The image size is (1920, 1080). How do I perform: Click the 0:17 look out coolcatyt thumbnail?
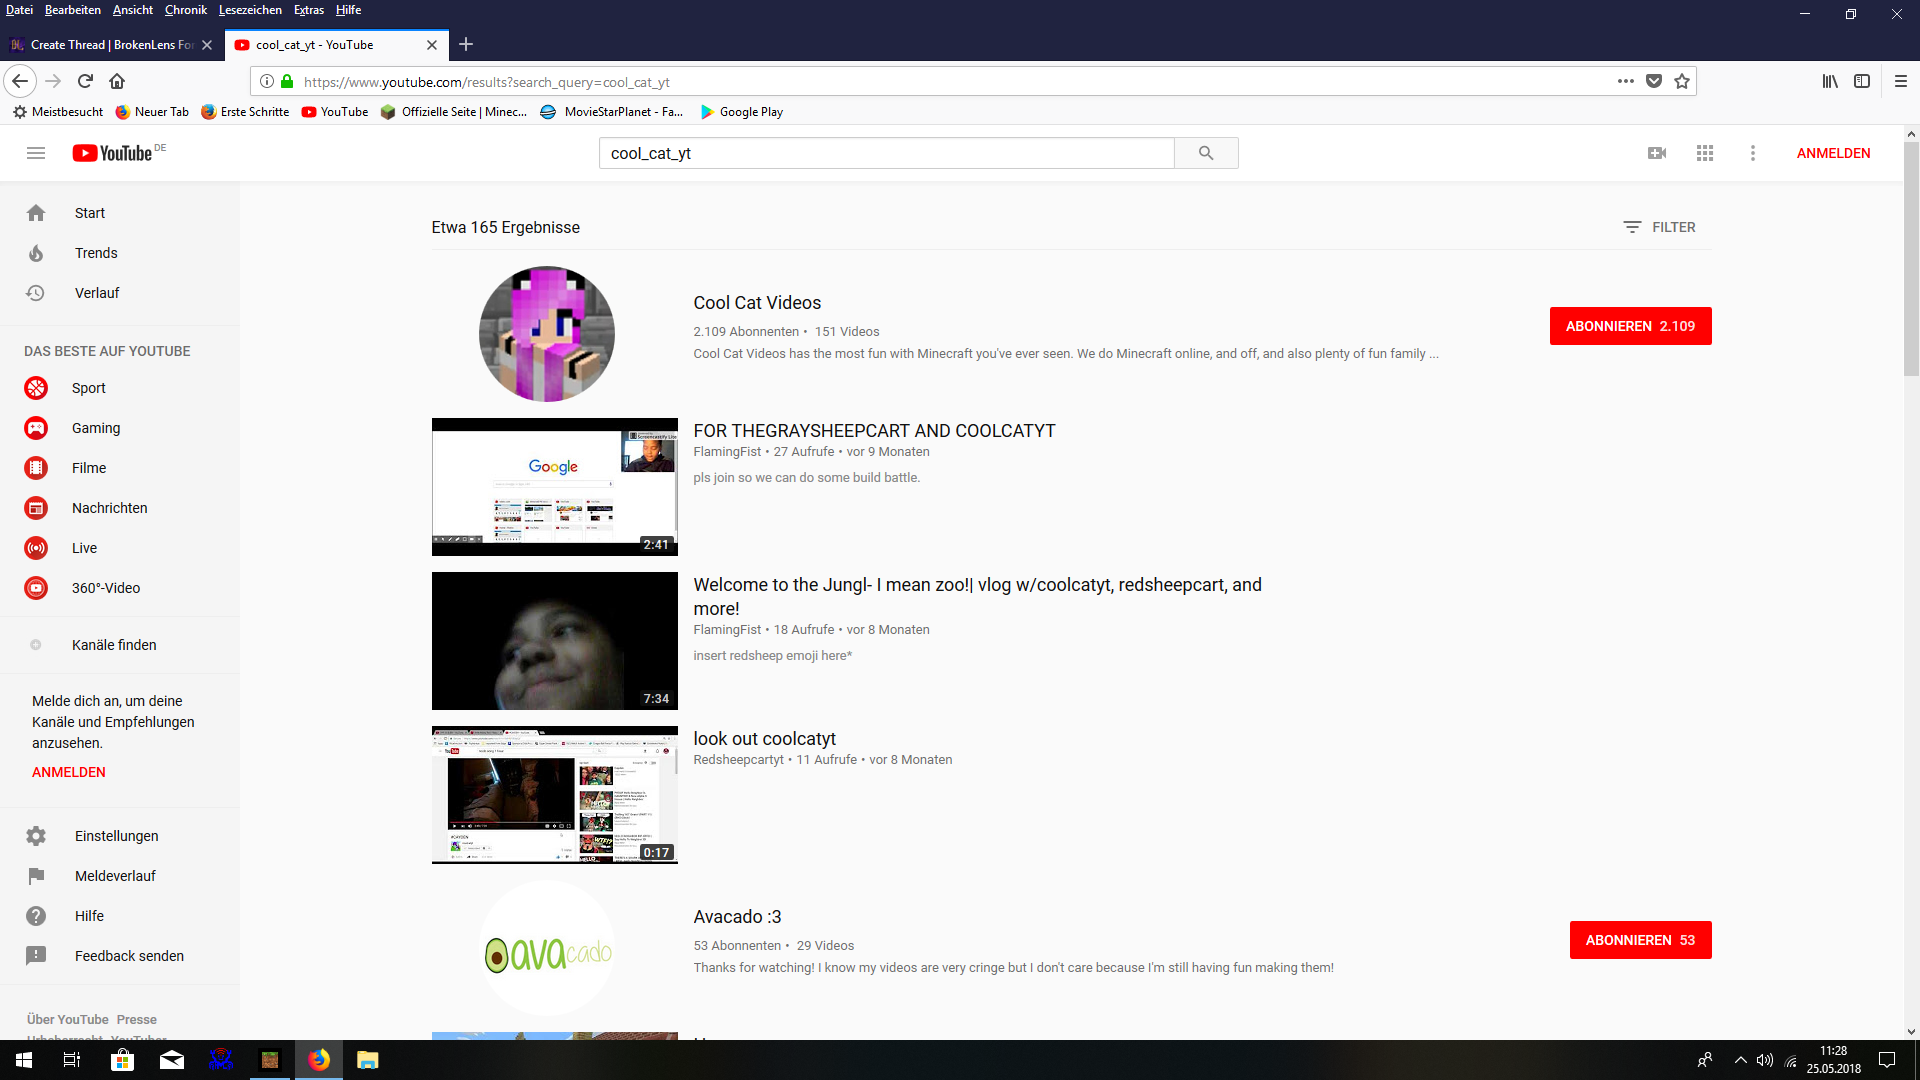pyautogui.click(x=555, y=795)
